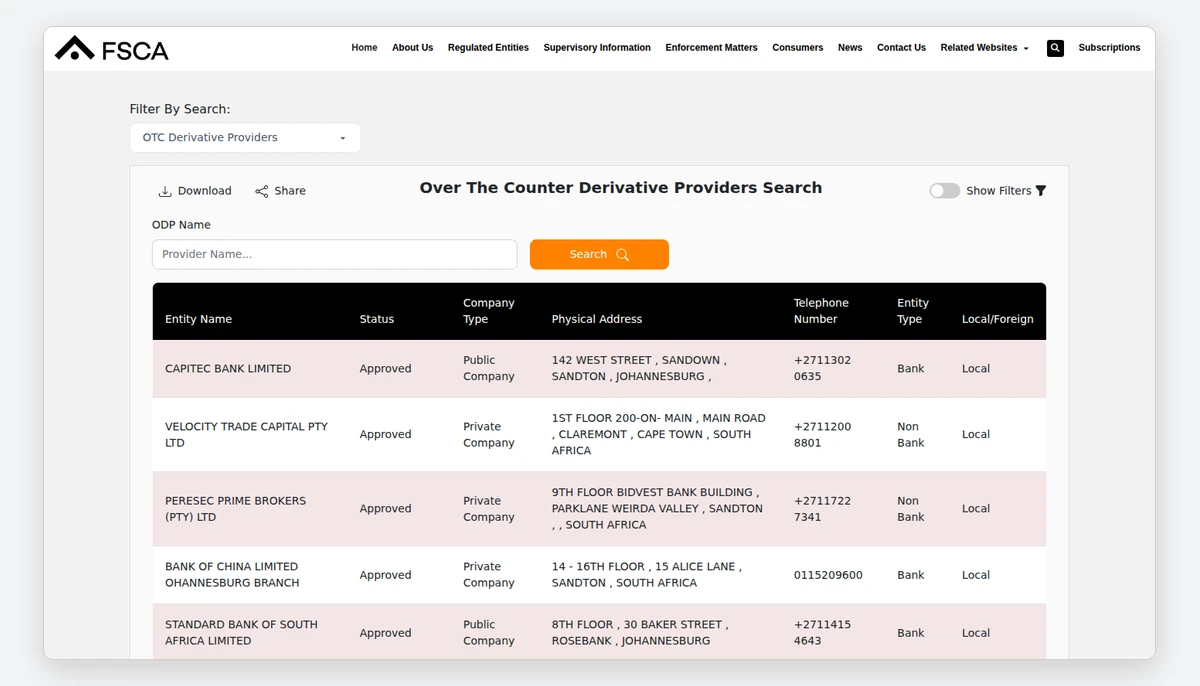This screenshot has width=1200, height=686.
Task: Open the OTC Derivative Providers dropdown
Action: click(245, 138)
